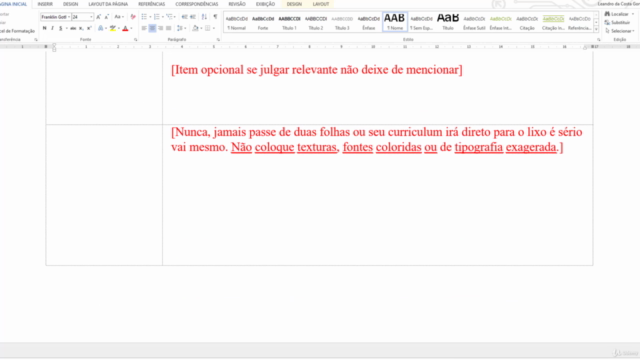Apply the Título 3 style
The image size is (640, 360).
tap(342, 22)
